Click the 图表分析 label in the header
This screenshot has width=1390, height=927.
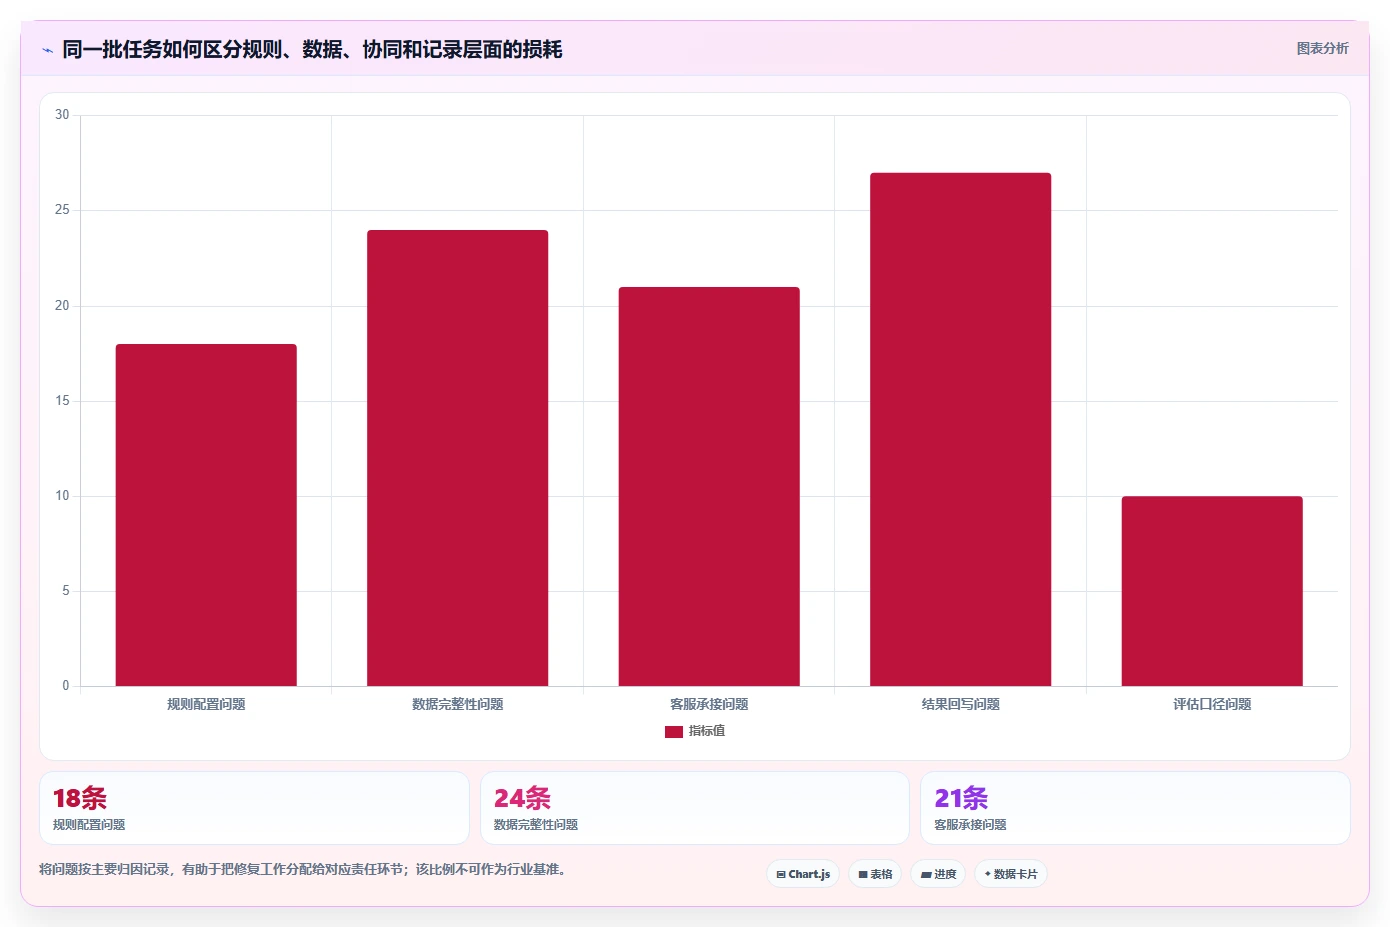pos(1322,48)
